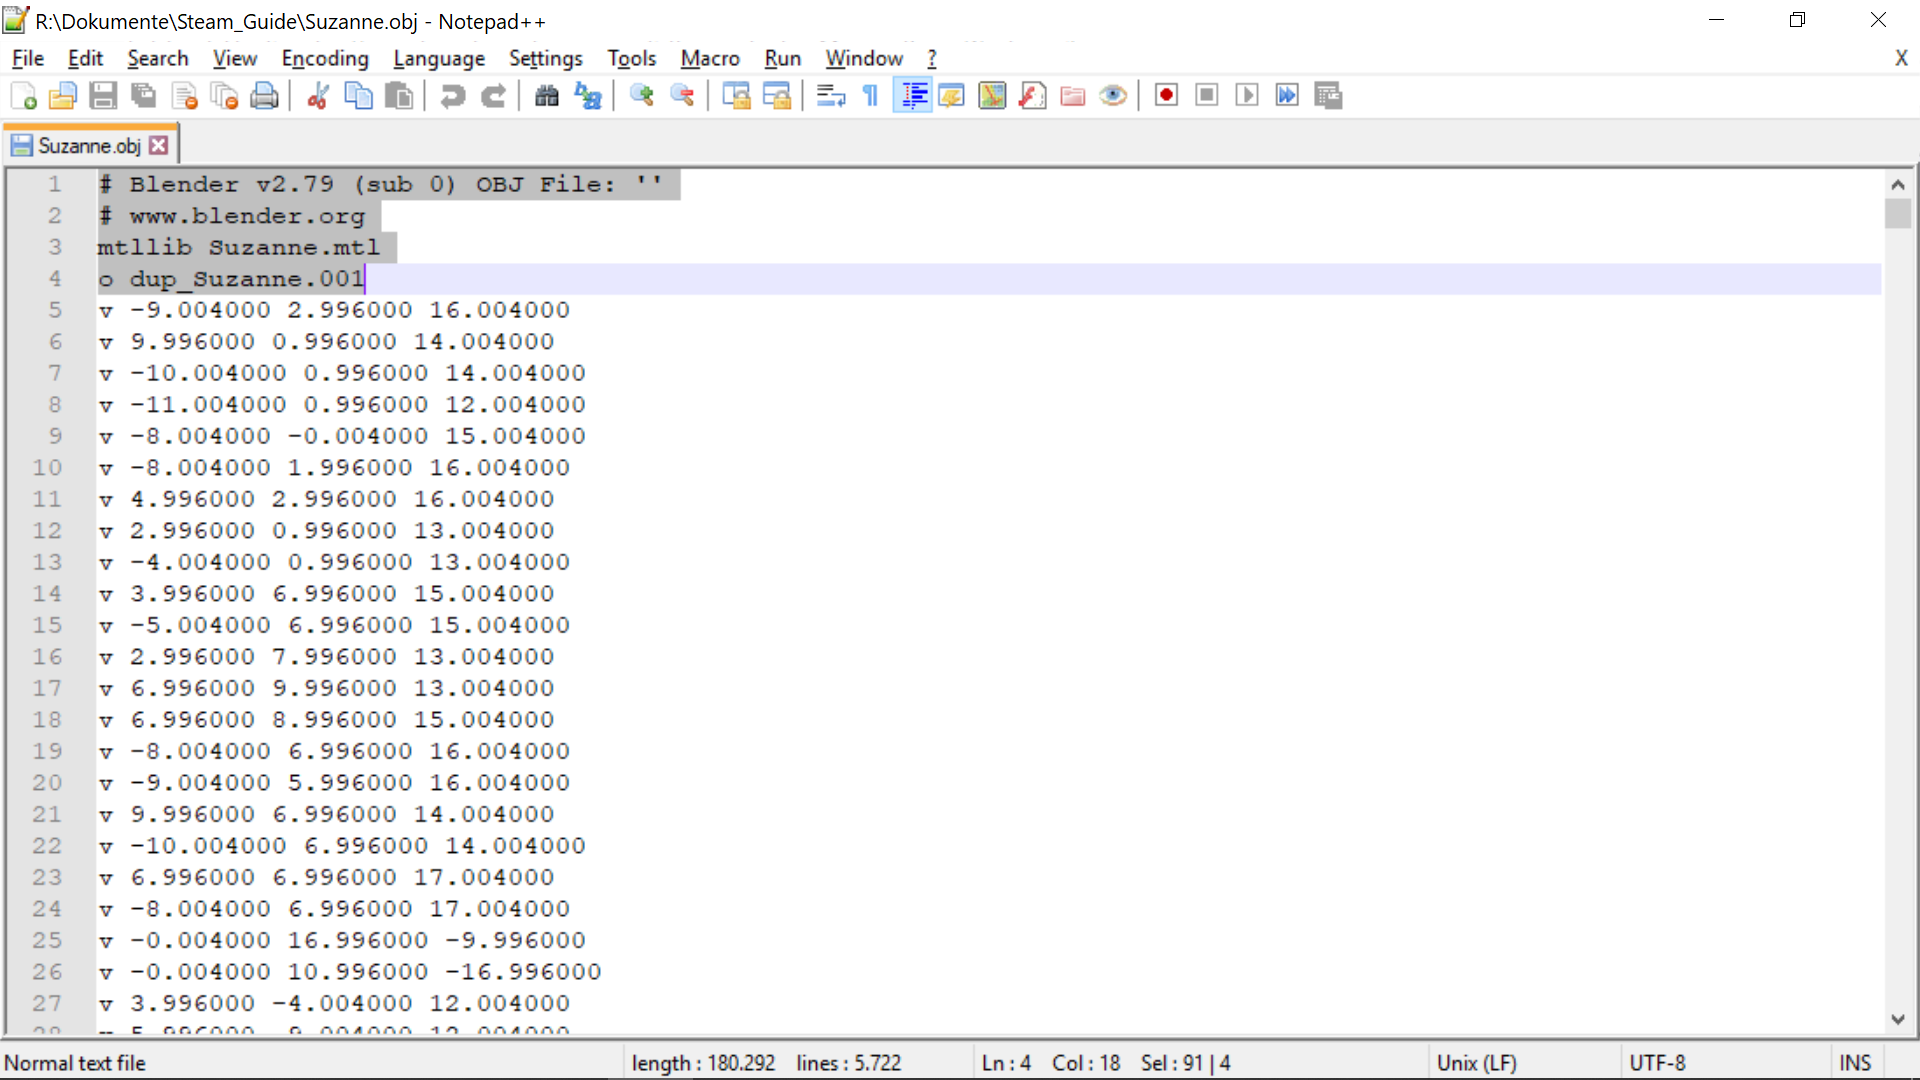This screenshot has width=1920, height=1080.
Task: Click Normal text file language status field
Action: (x=75, y=1063)
